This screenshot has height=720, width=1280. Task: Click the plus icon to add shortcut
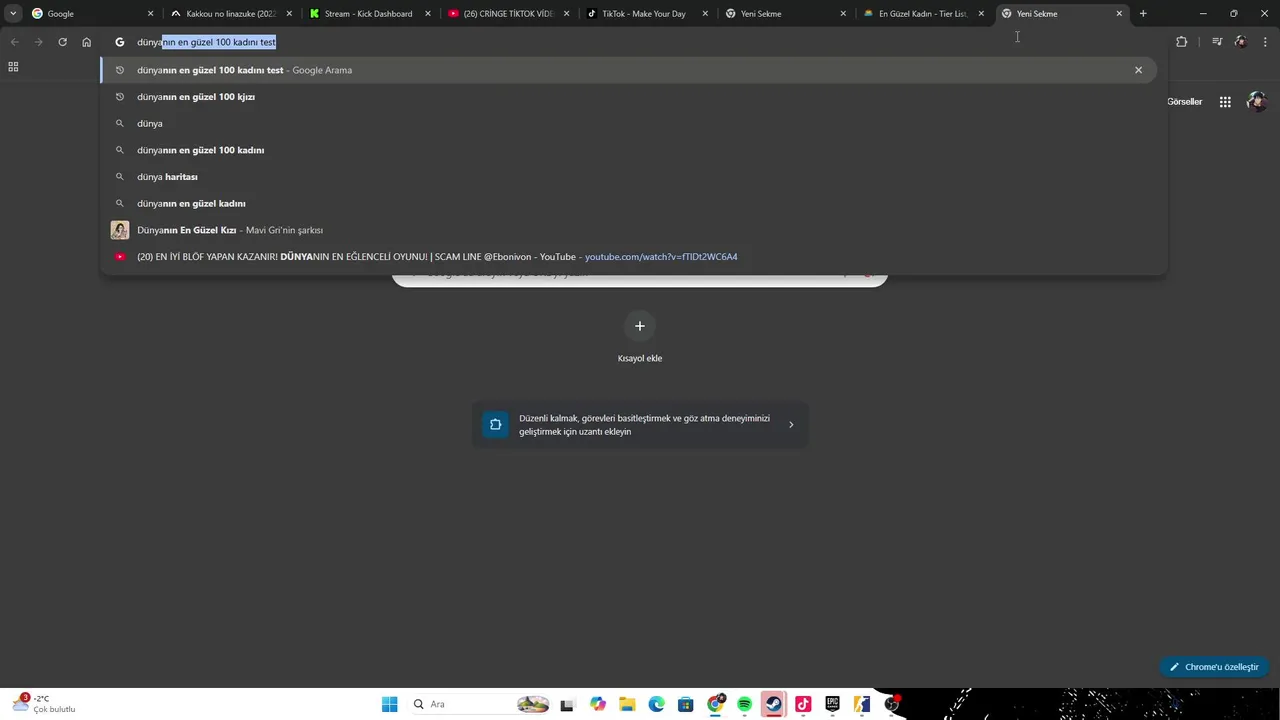coord(640,326)
